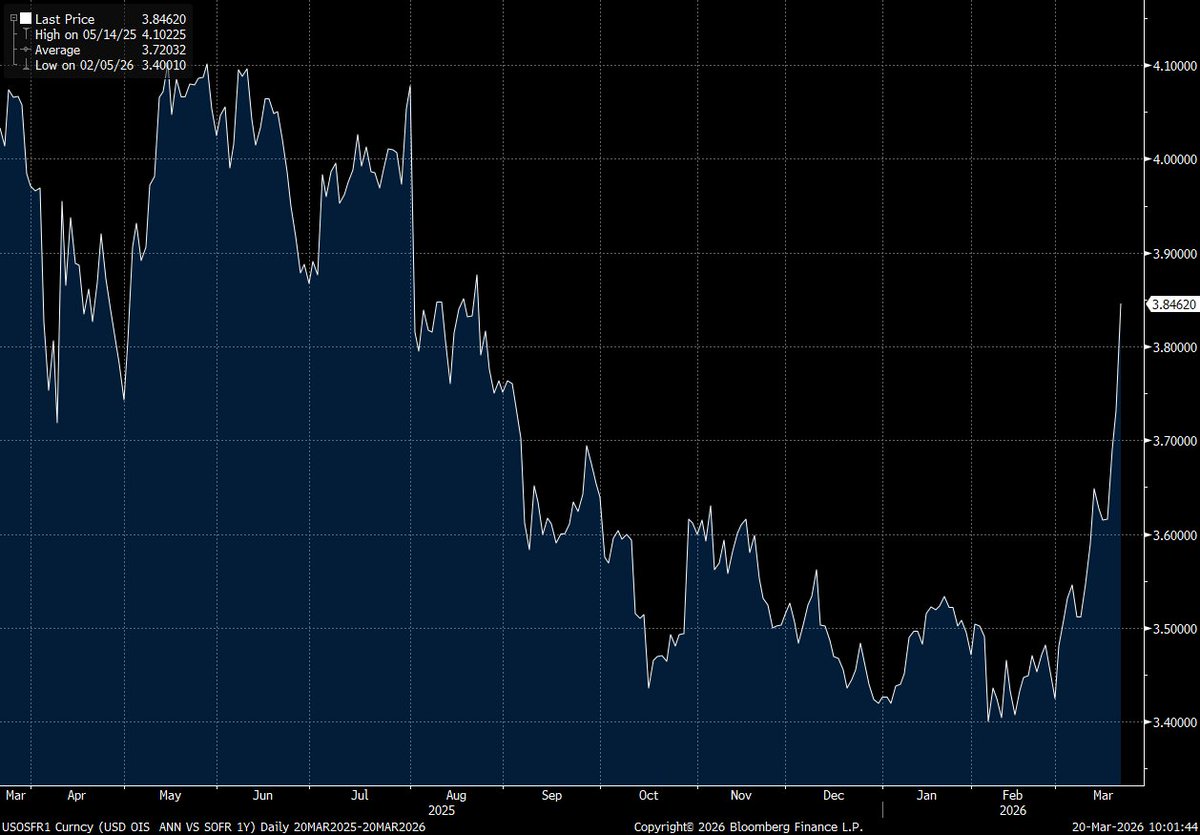Viewport: 1200px width, 835px height.
Task: Click the 3.40000 y-axis label
Action: point(1174,723)
